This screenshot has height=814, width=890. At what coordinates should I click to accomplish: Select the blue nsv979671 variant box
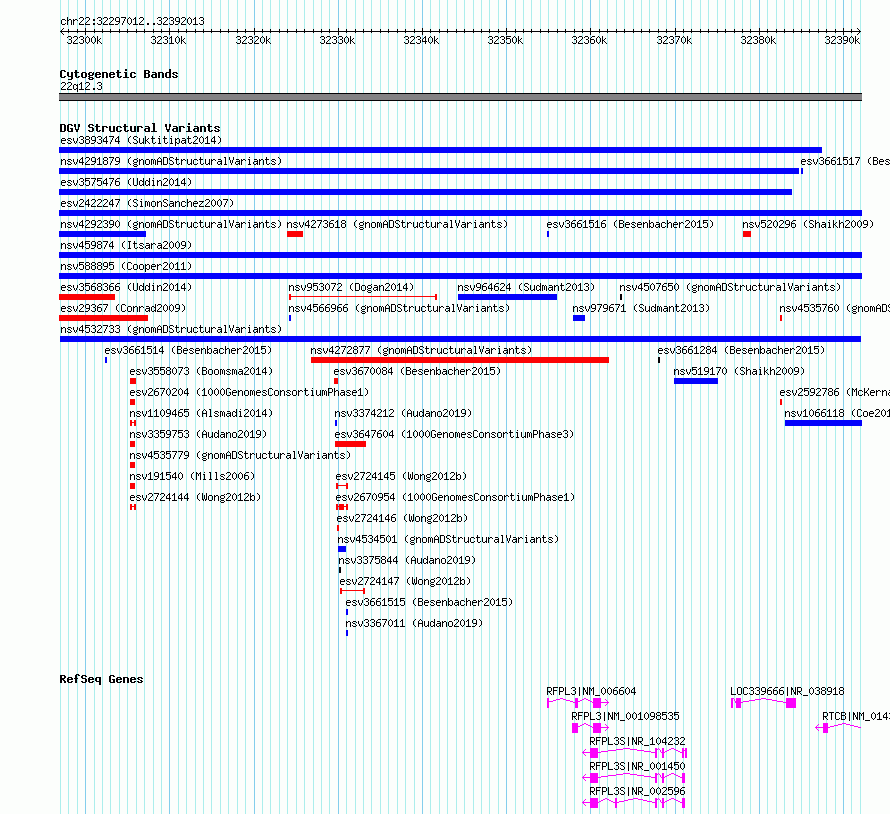click(x=579, y=318)
